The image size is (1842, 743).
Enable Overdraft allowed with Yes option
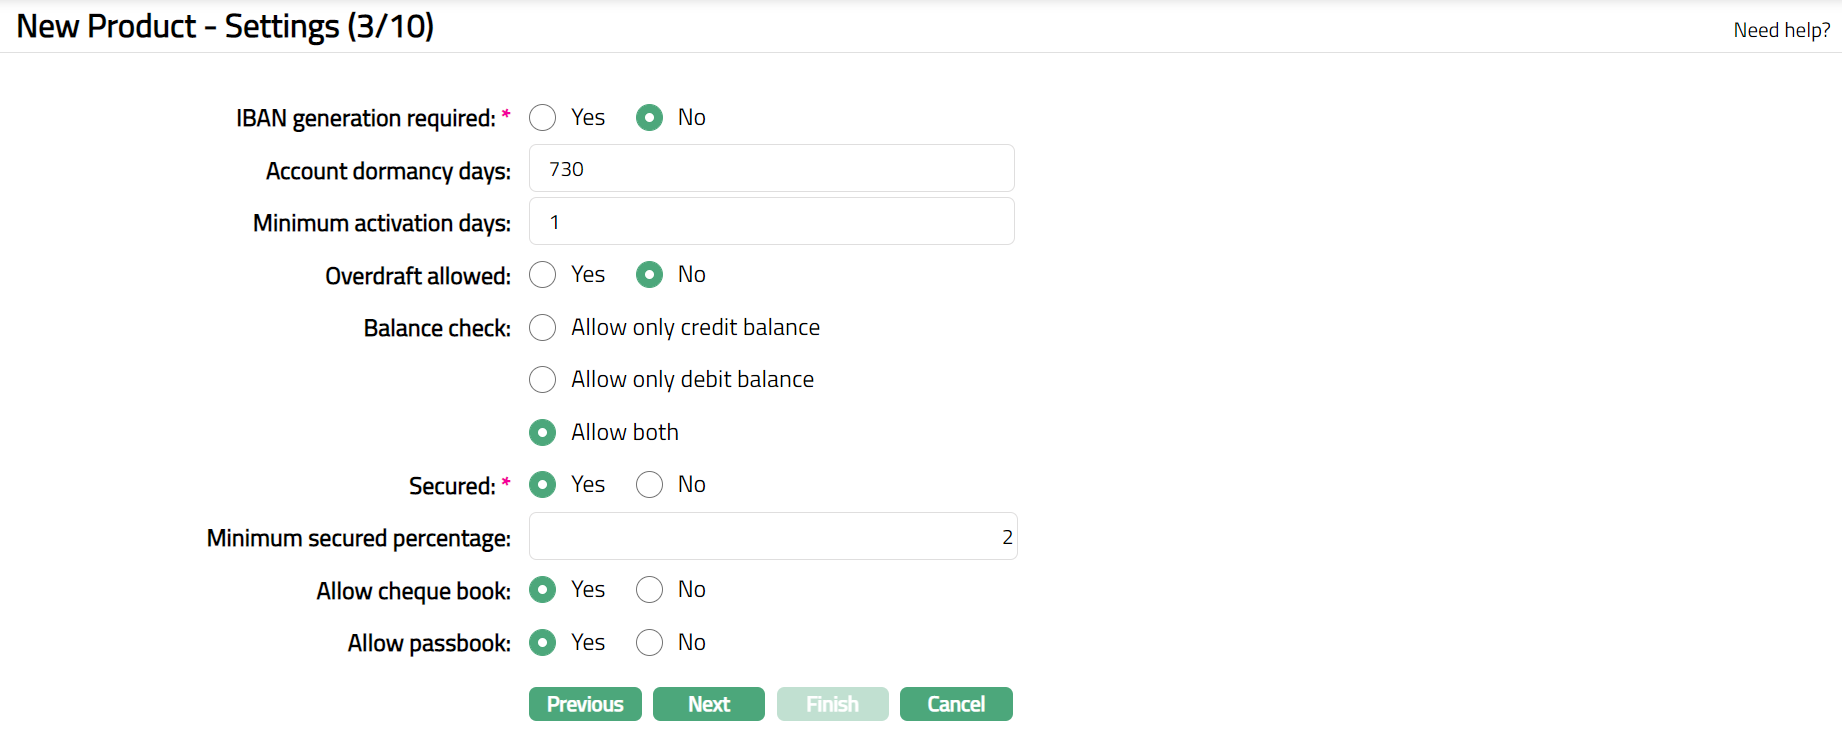click(x=543, y=275)
